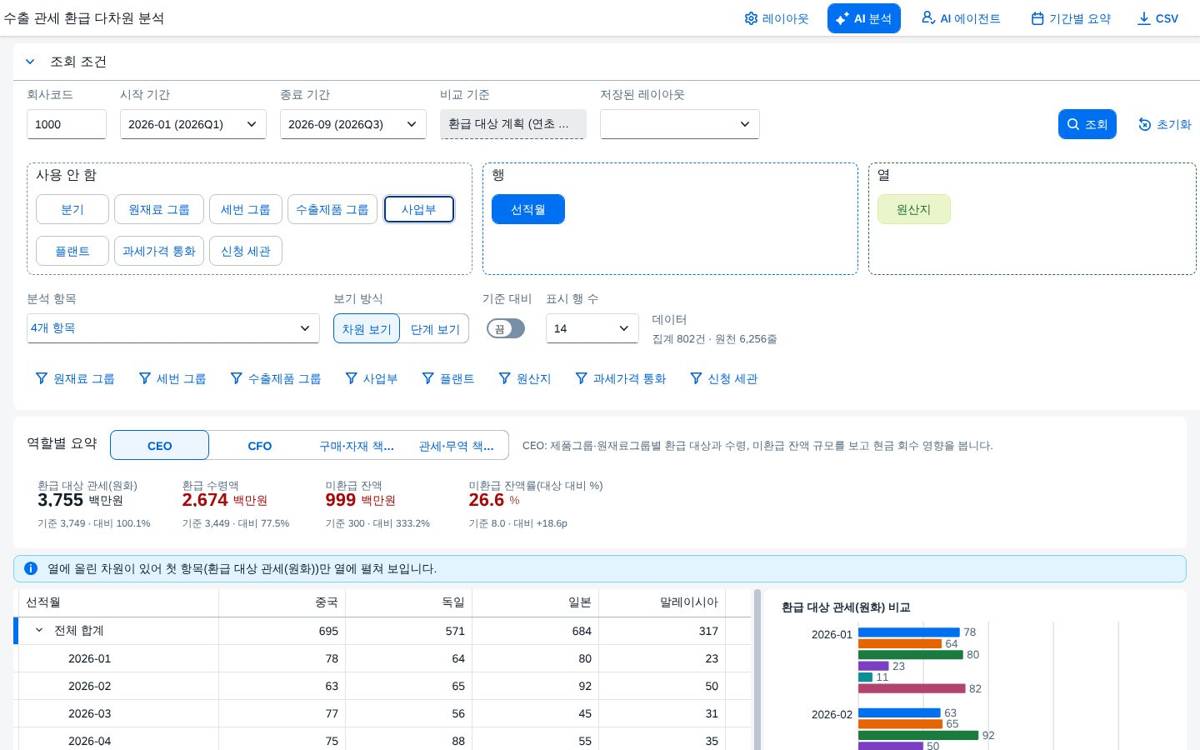Click the 기간별 요약 calendar icon
This screenshot has height=750, width=1200.
click(1037, 18)
